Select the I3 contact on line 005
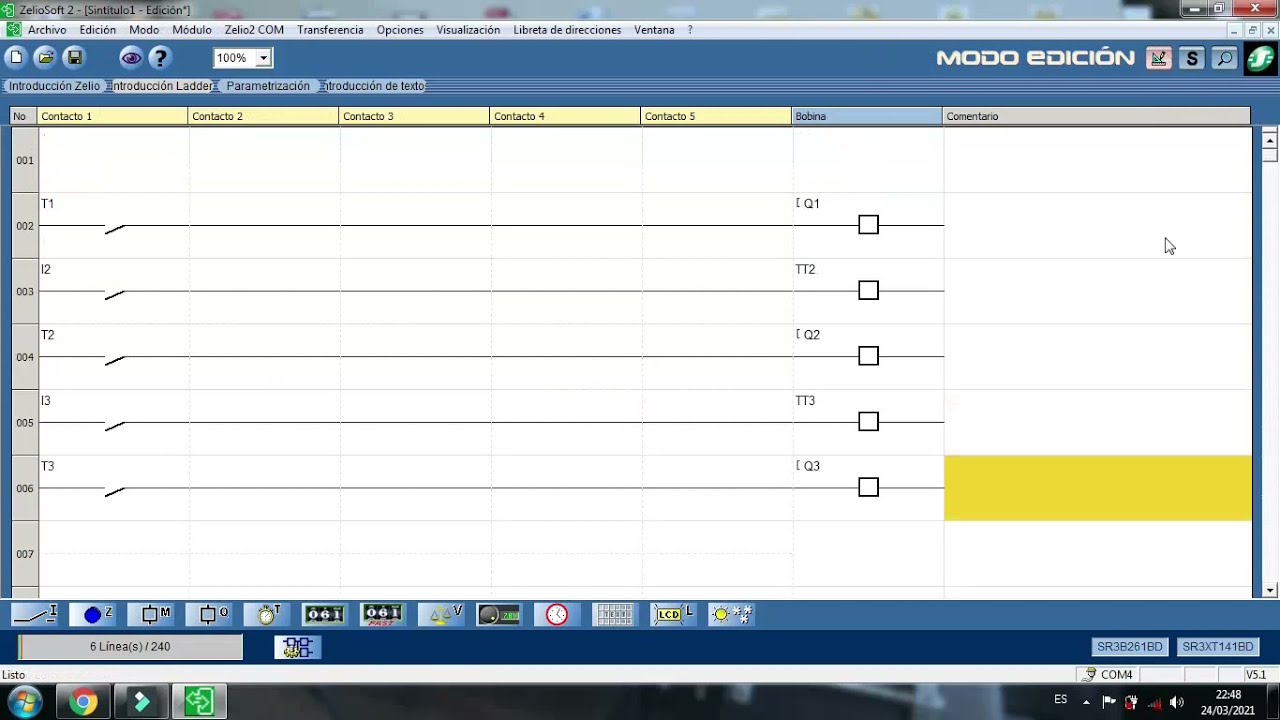This screenshot has height=720, width=1280. 113,422
